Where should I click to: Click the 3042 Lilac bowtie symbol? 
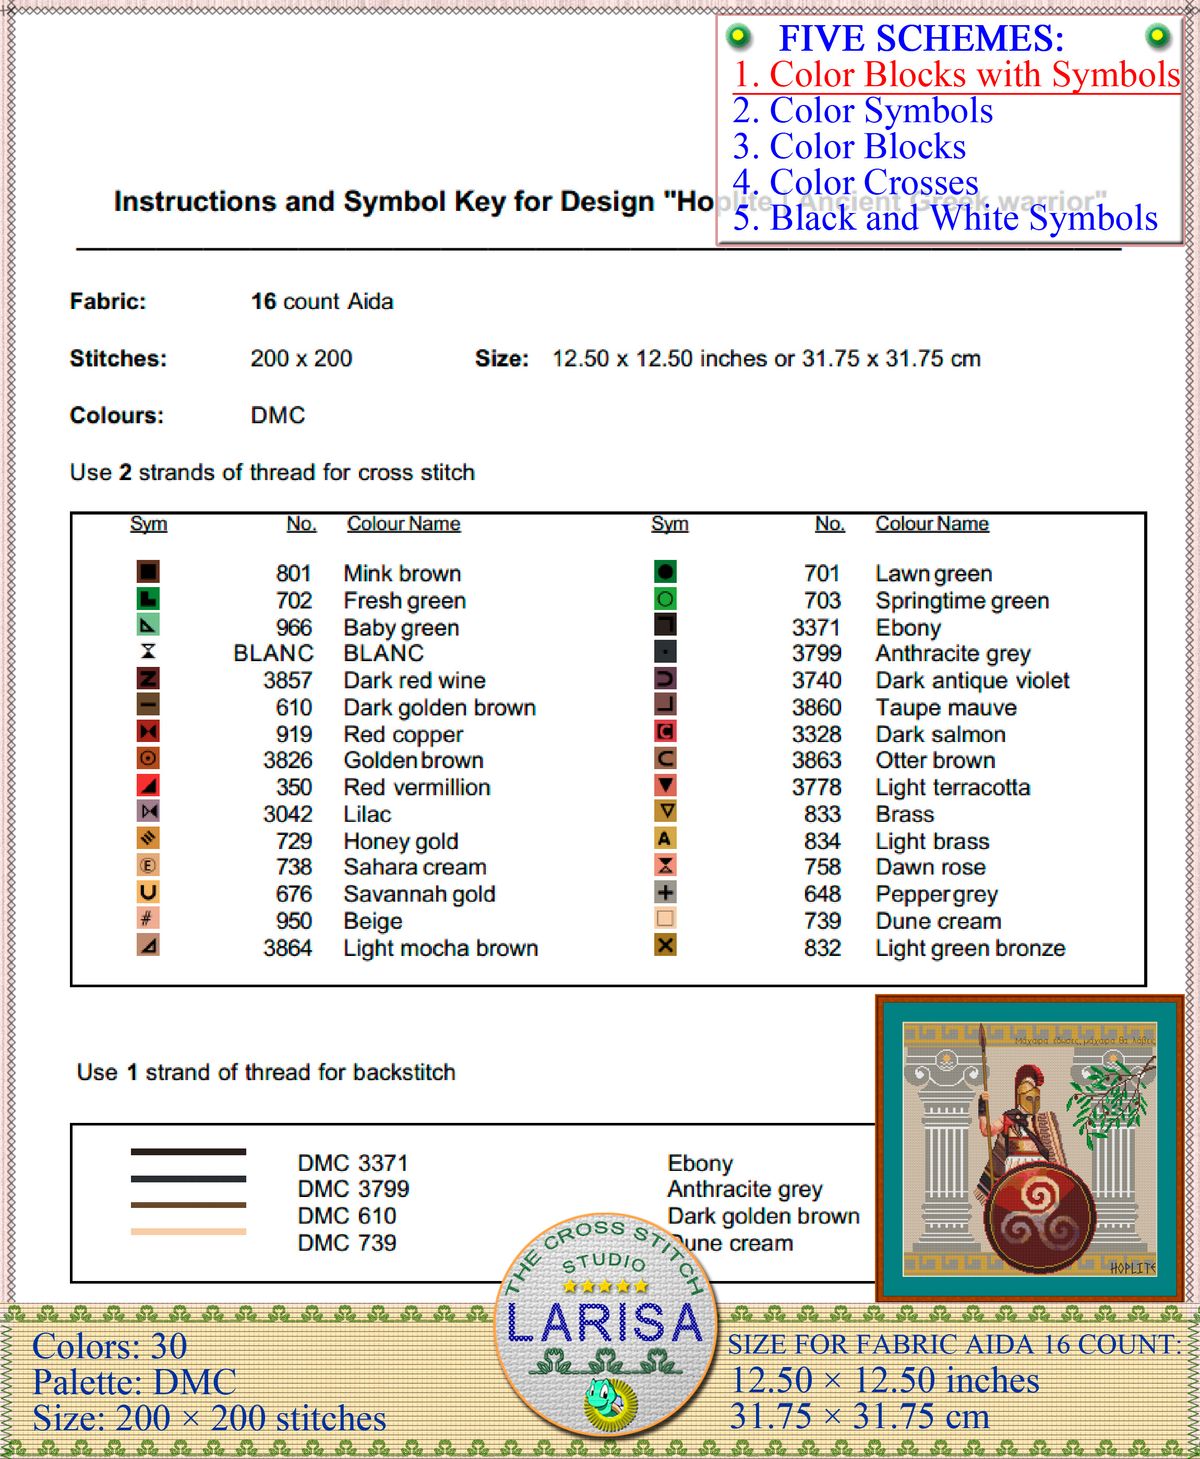click(148, 811)
